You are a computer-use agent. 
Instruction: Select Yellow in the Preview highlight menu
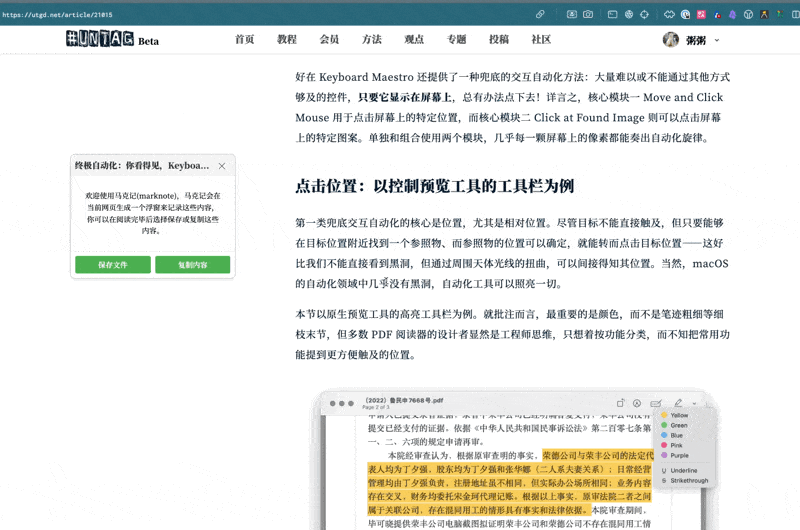[x=674, y=415]
